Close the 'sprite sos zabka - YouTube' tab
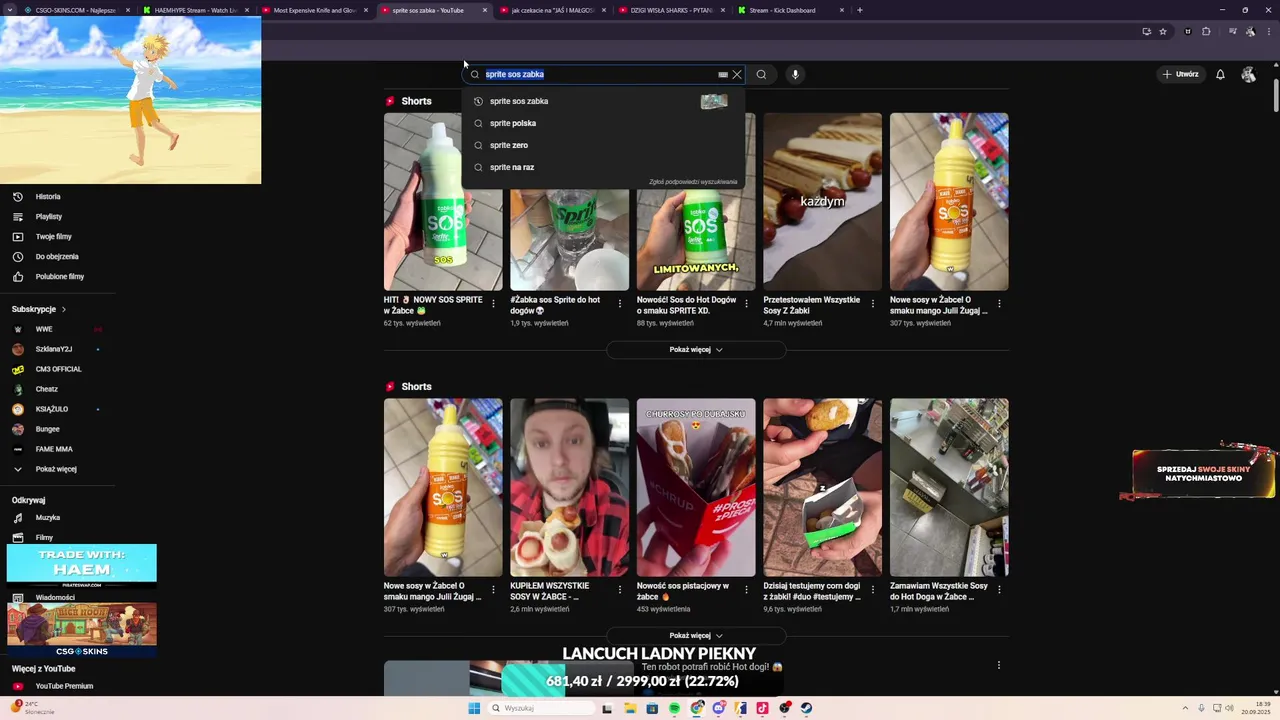 (485, 10)
